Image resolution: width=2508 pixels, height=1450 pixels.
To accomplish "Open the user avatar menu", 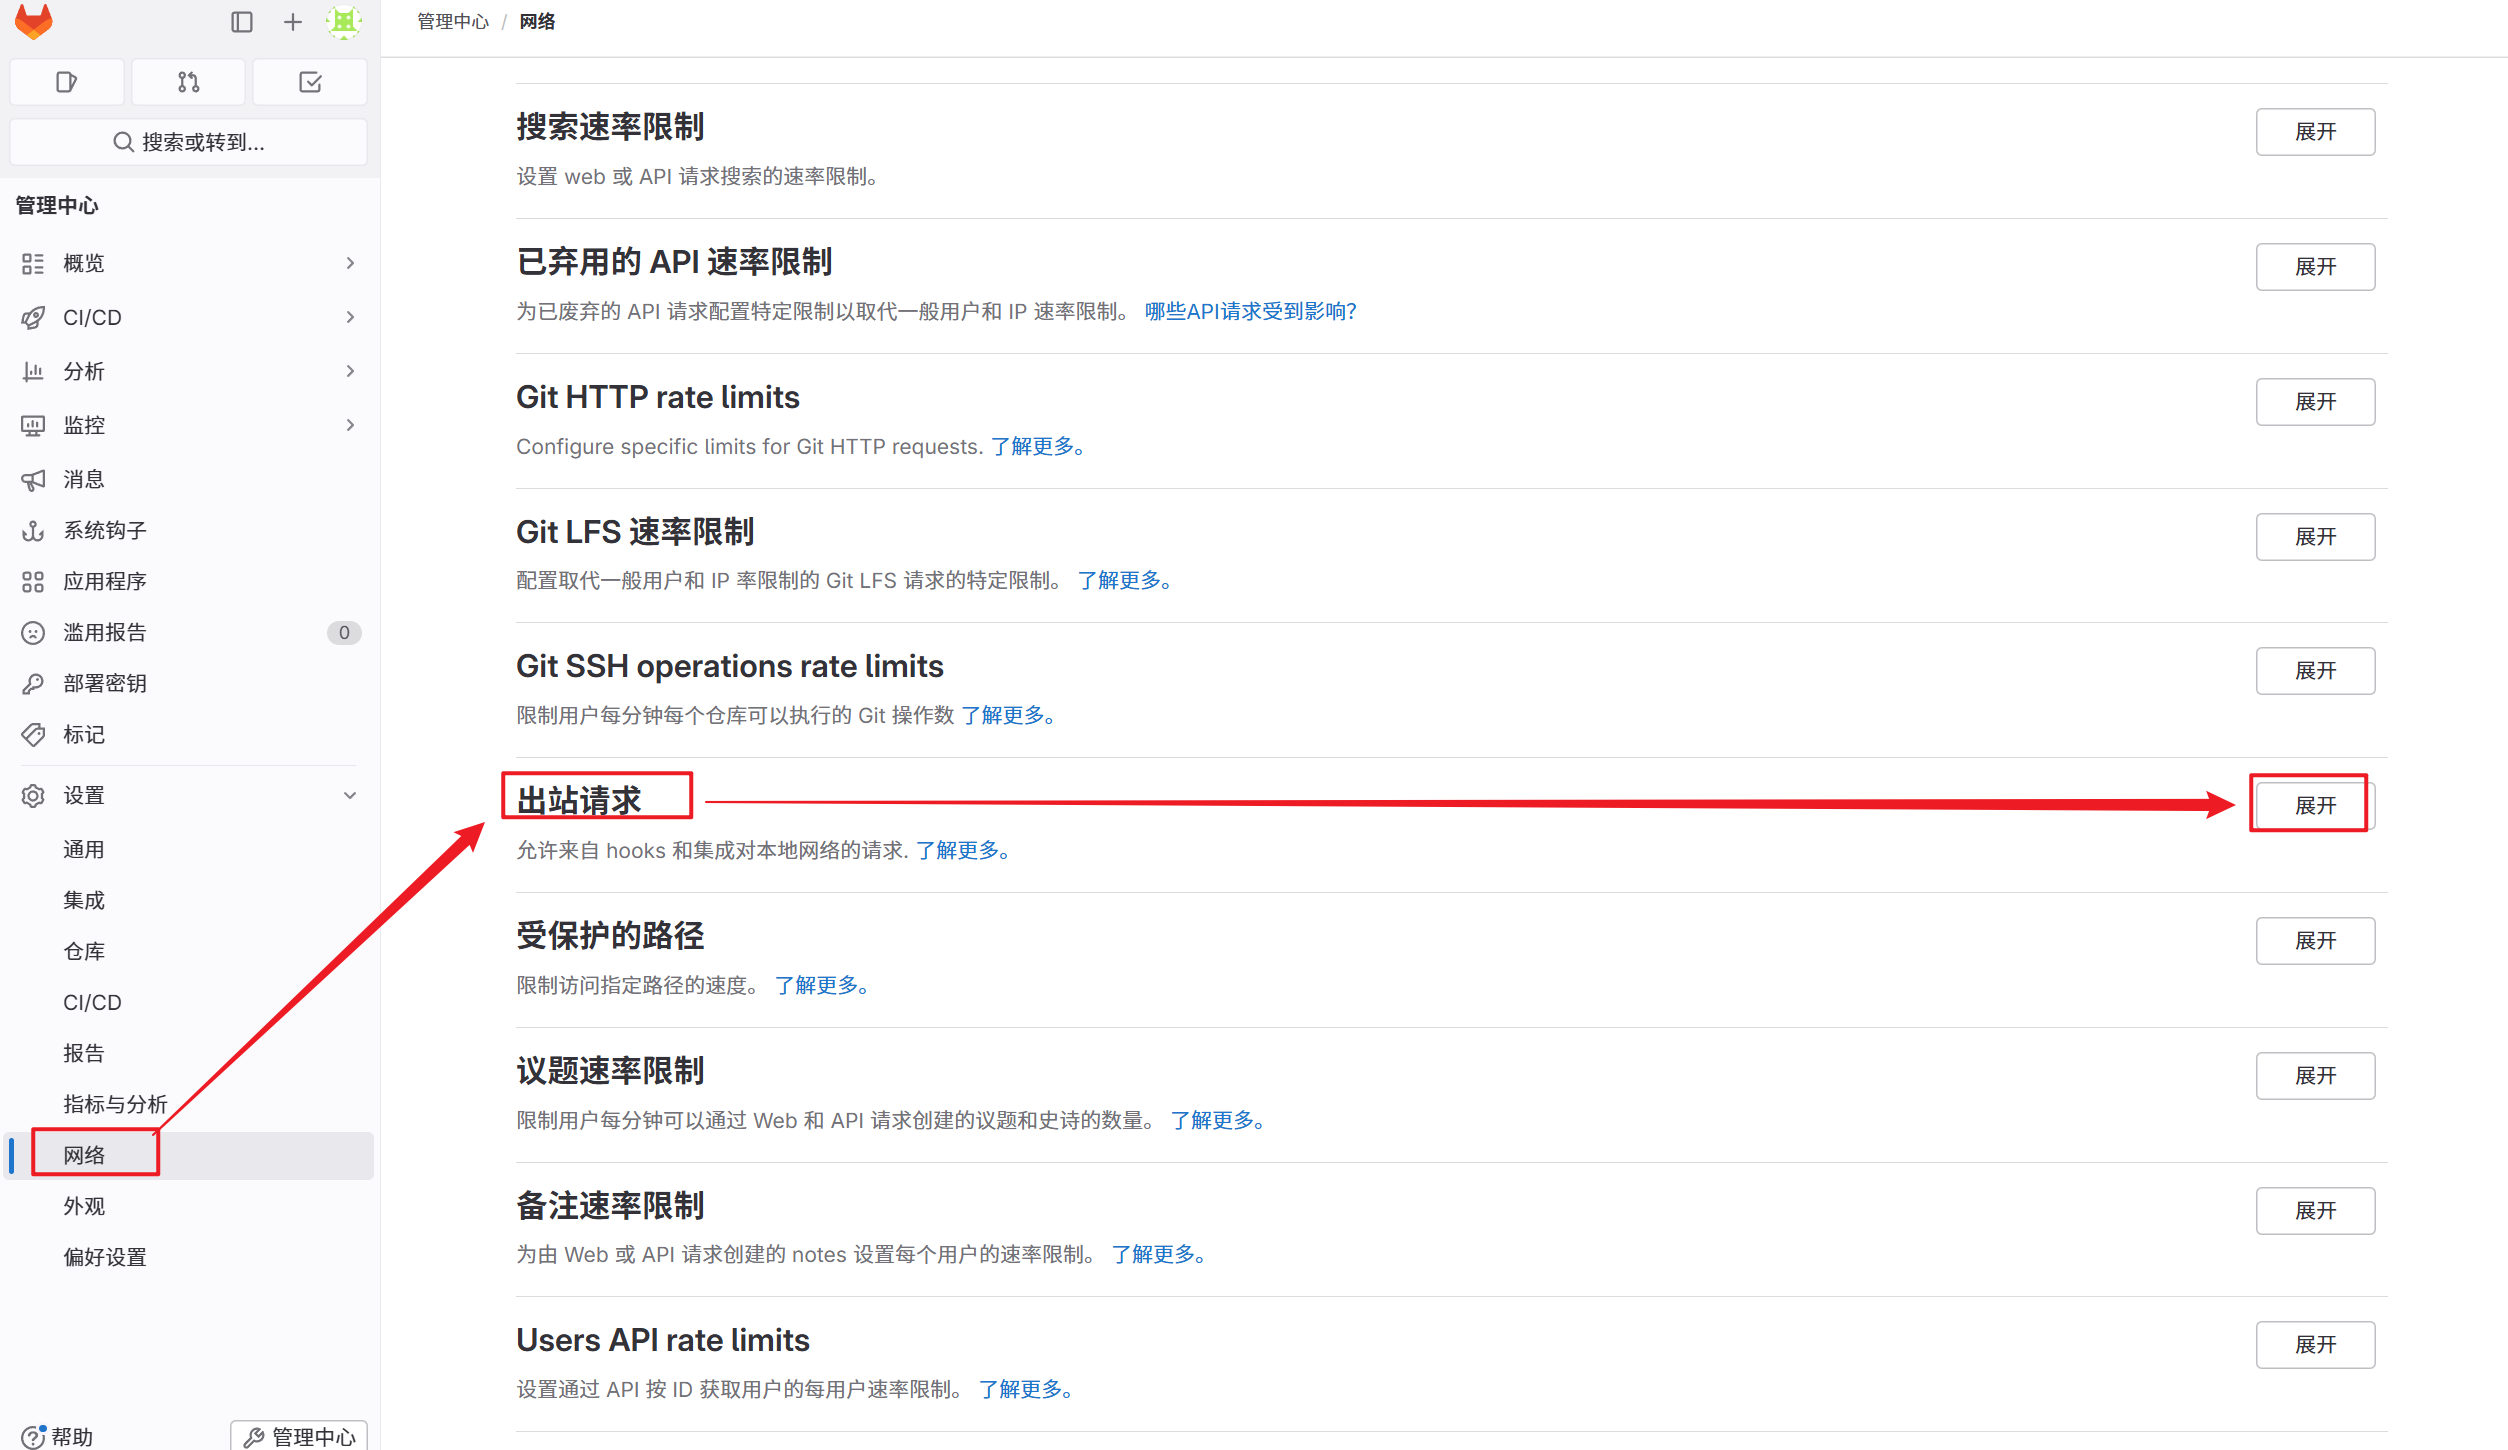I will [x=344, y=22].
